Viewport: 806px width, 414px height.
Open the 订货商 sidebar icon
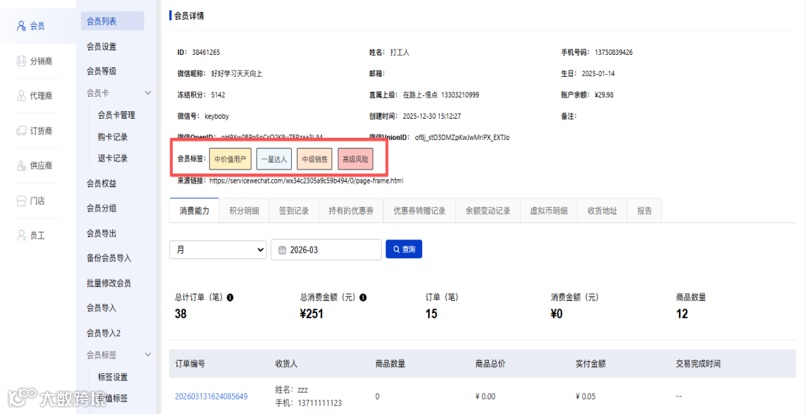(x=21, y=131)
